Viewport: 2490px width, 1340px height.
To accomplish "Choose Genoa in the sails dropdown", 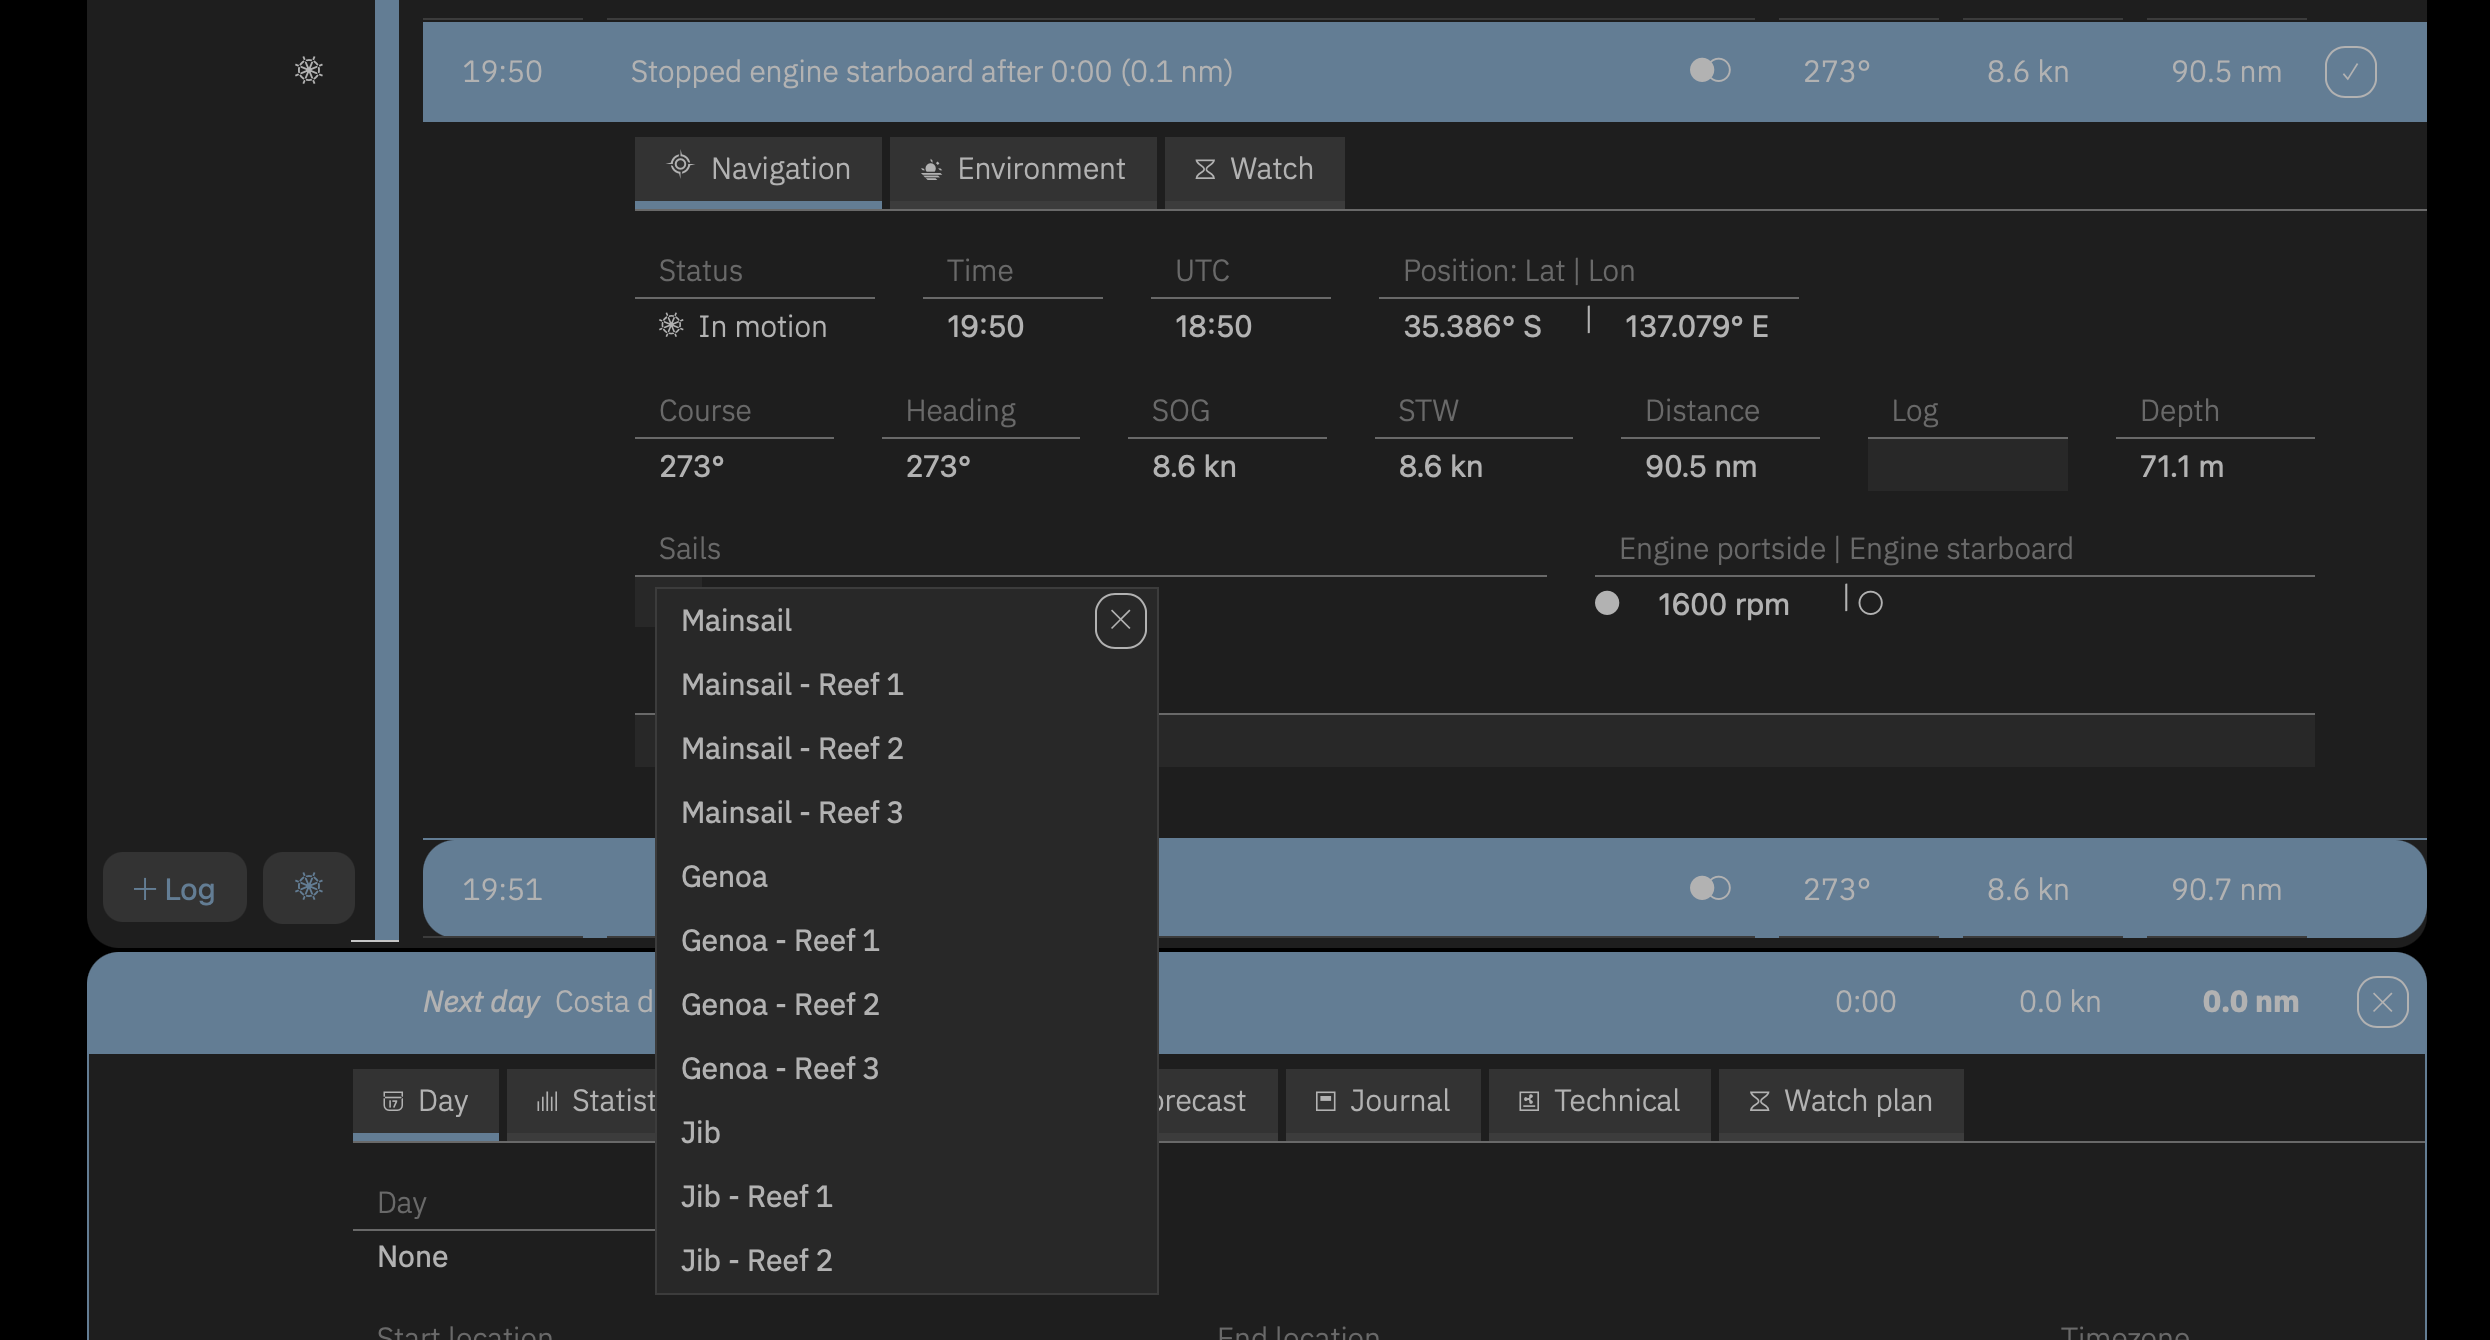I will click(724, 876).
